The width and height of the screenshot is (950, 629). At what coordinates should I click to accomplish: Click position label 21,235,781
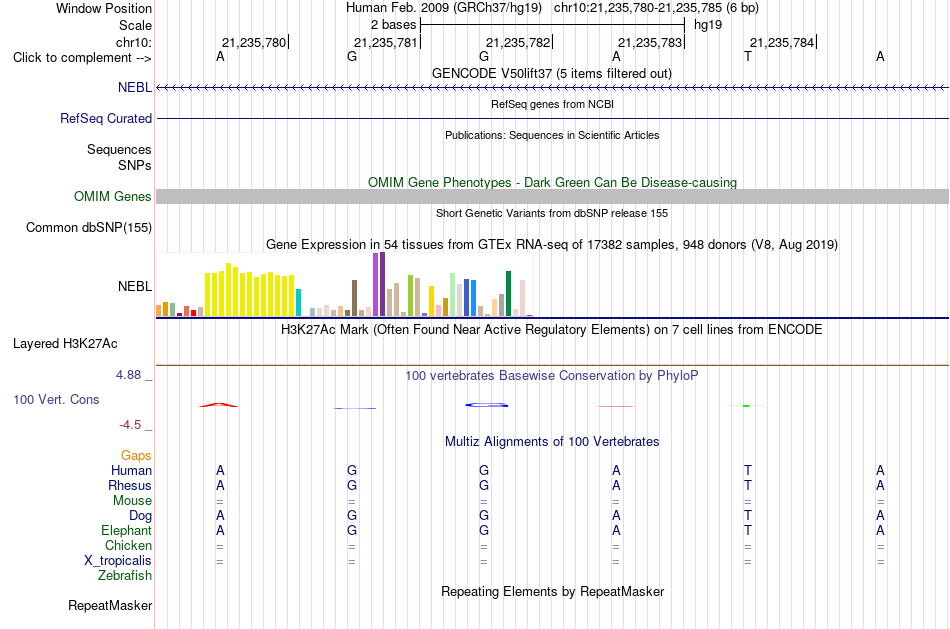pos(386,42)
